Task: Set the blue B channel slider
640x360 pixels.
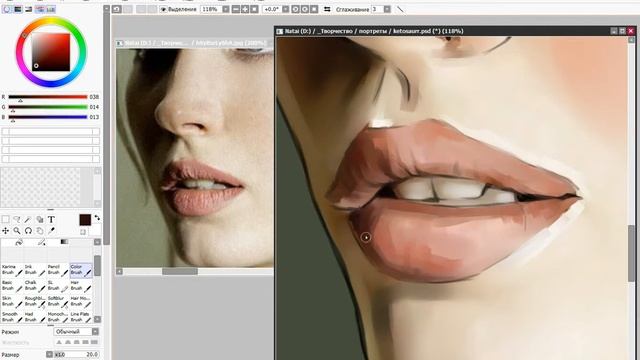Action: click(x=48, y=117)
